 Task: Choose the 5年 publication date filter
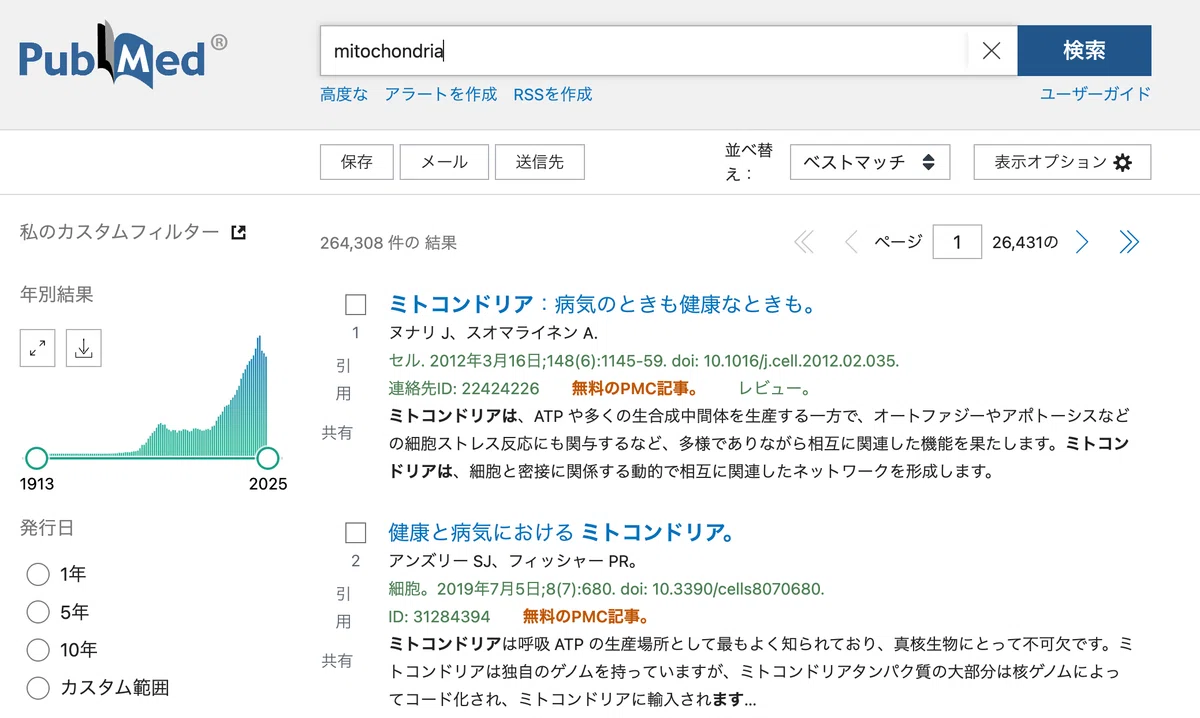tap(38, 612)
